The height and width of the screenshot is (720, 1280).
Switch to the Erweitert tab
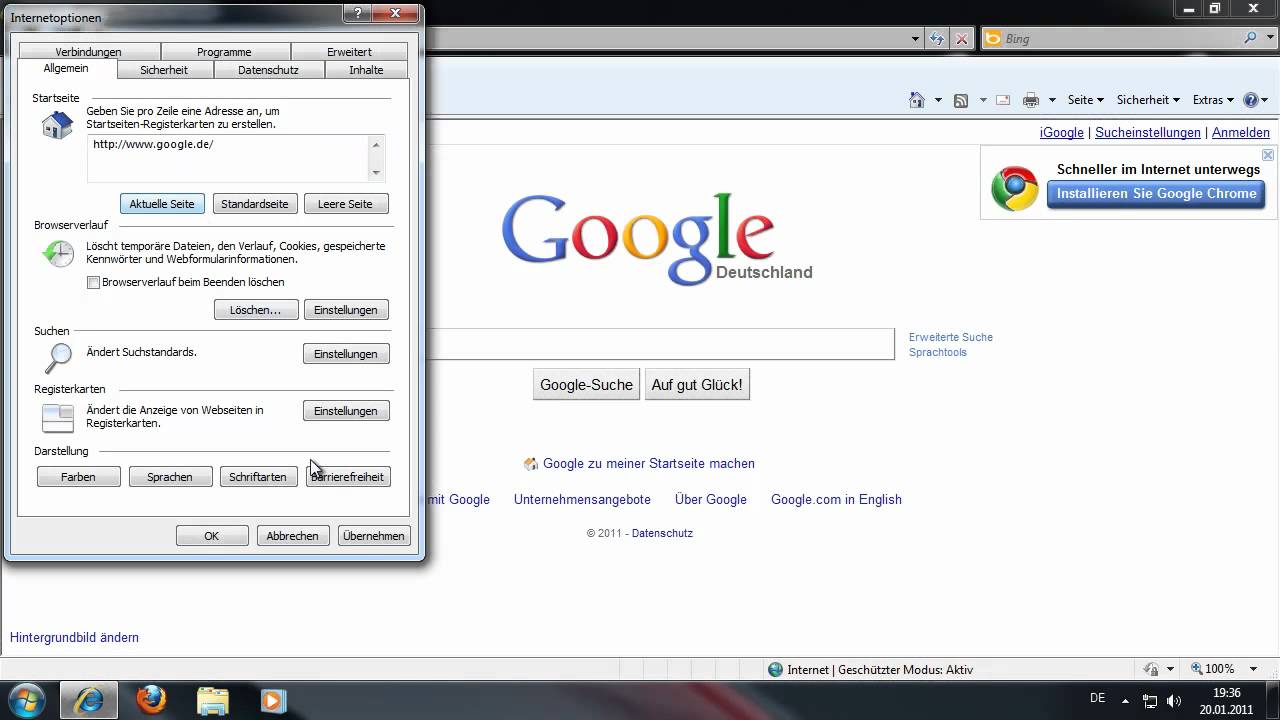pos(349,52)
